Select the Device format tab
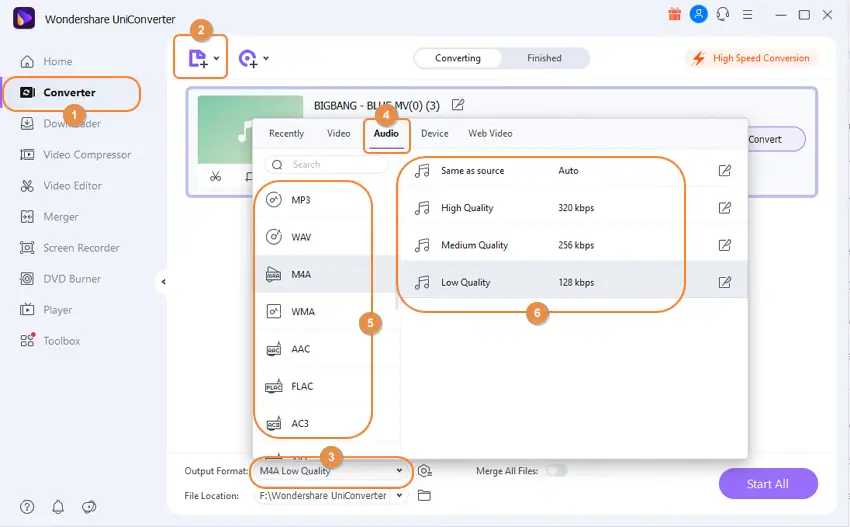The width and height of the screenshot is (850, 527). pos(435,133)
